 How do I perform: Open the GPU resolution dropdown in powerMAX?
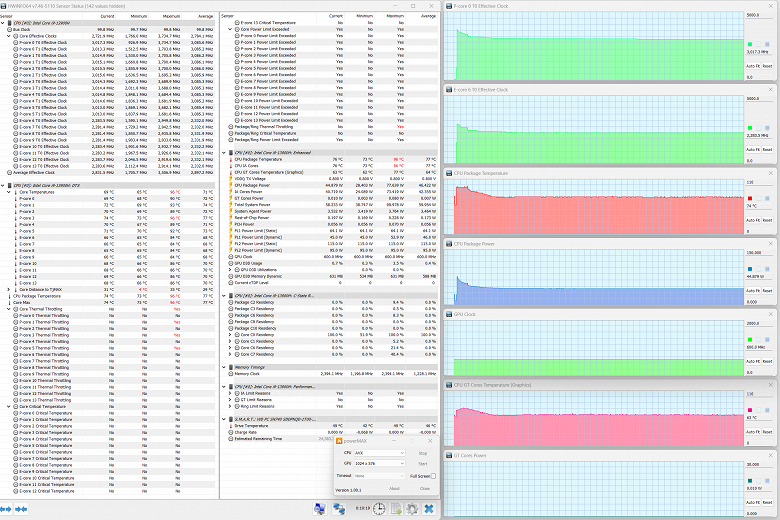coord(379,464)
